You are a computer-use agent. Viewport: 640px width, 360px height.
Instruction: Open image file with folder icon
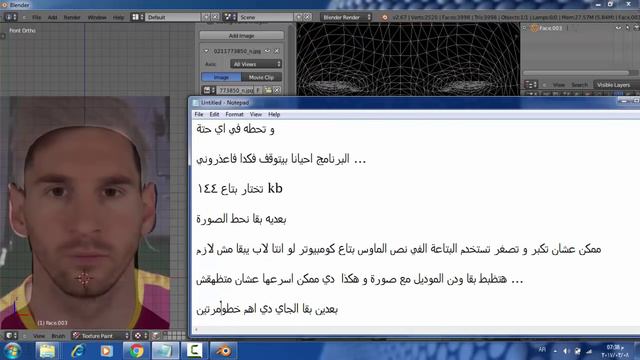(268, 90)
